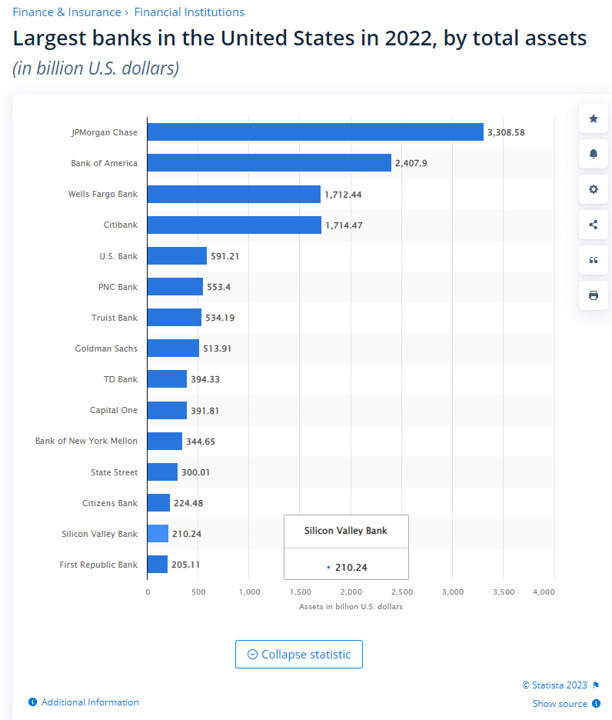Screen dimensions: 612x720
Task: Click the 344.65 value label
Action: click(201, 441)
